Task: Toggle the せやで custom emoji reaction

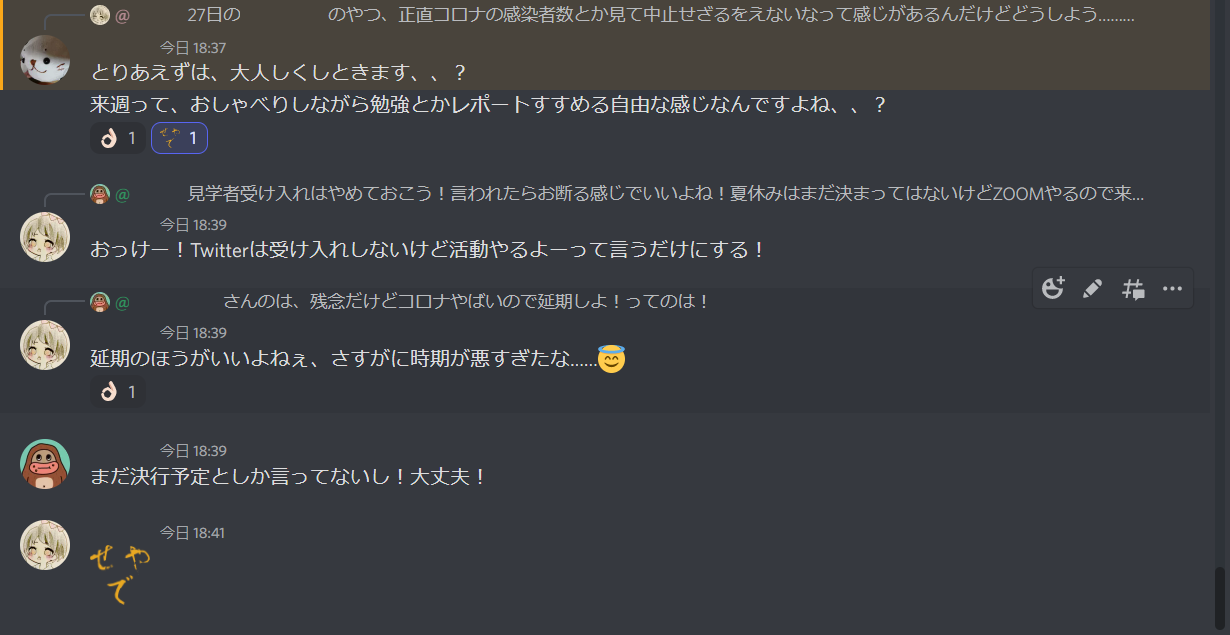Action: (179, 138)
